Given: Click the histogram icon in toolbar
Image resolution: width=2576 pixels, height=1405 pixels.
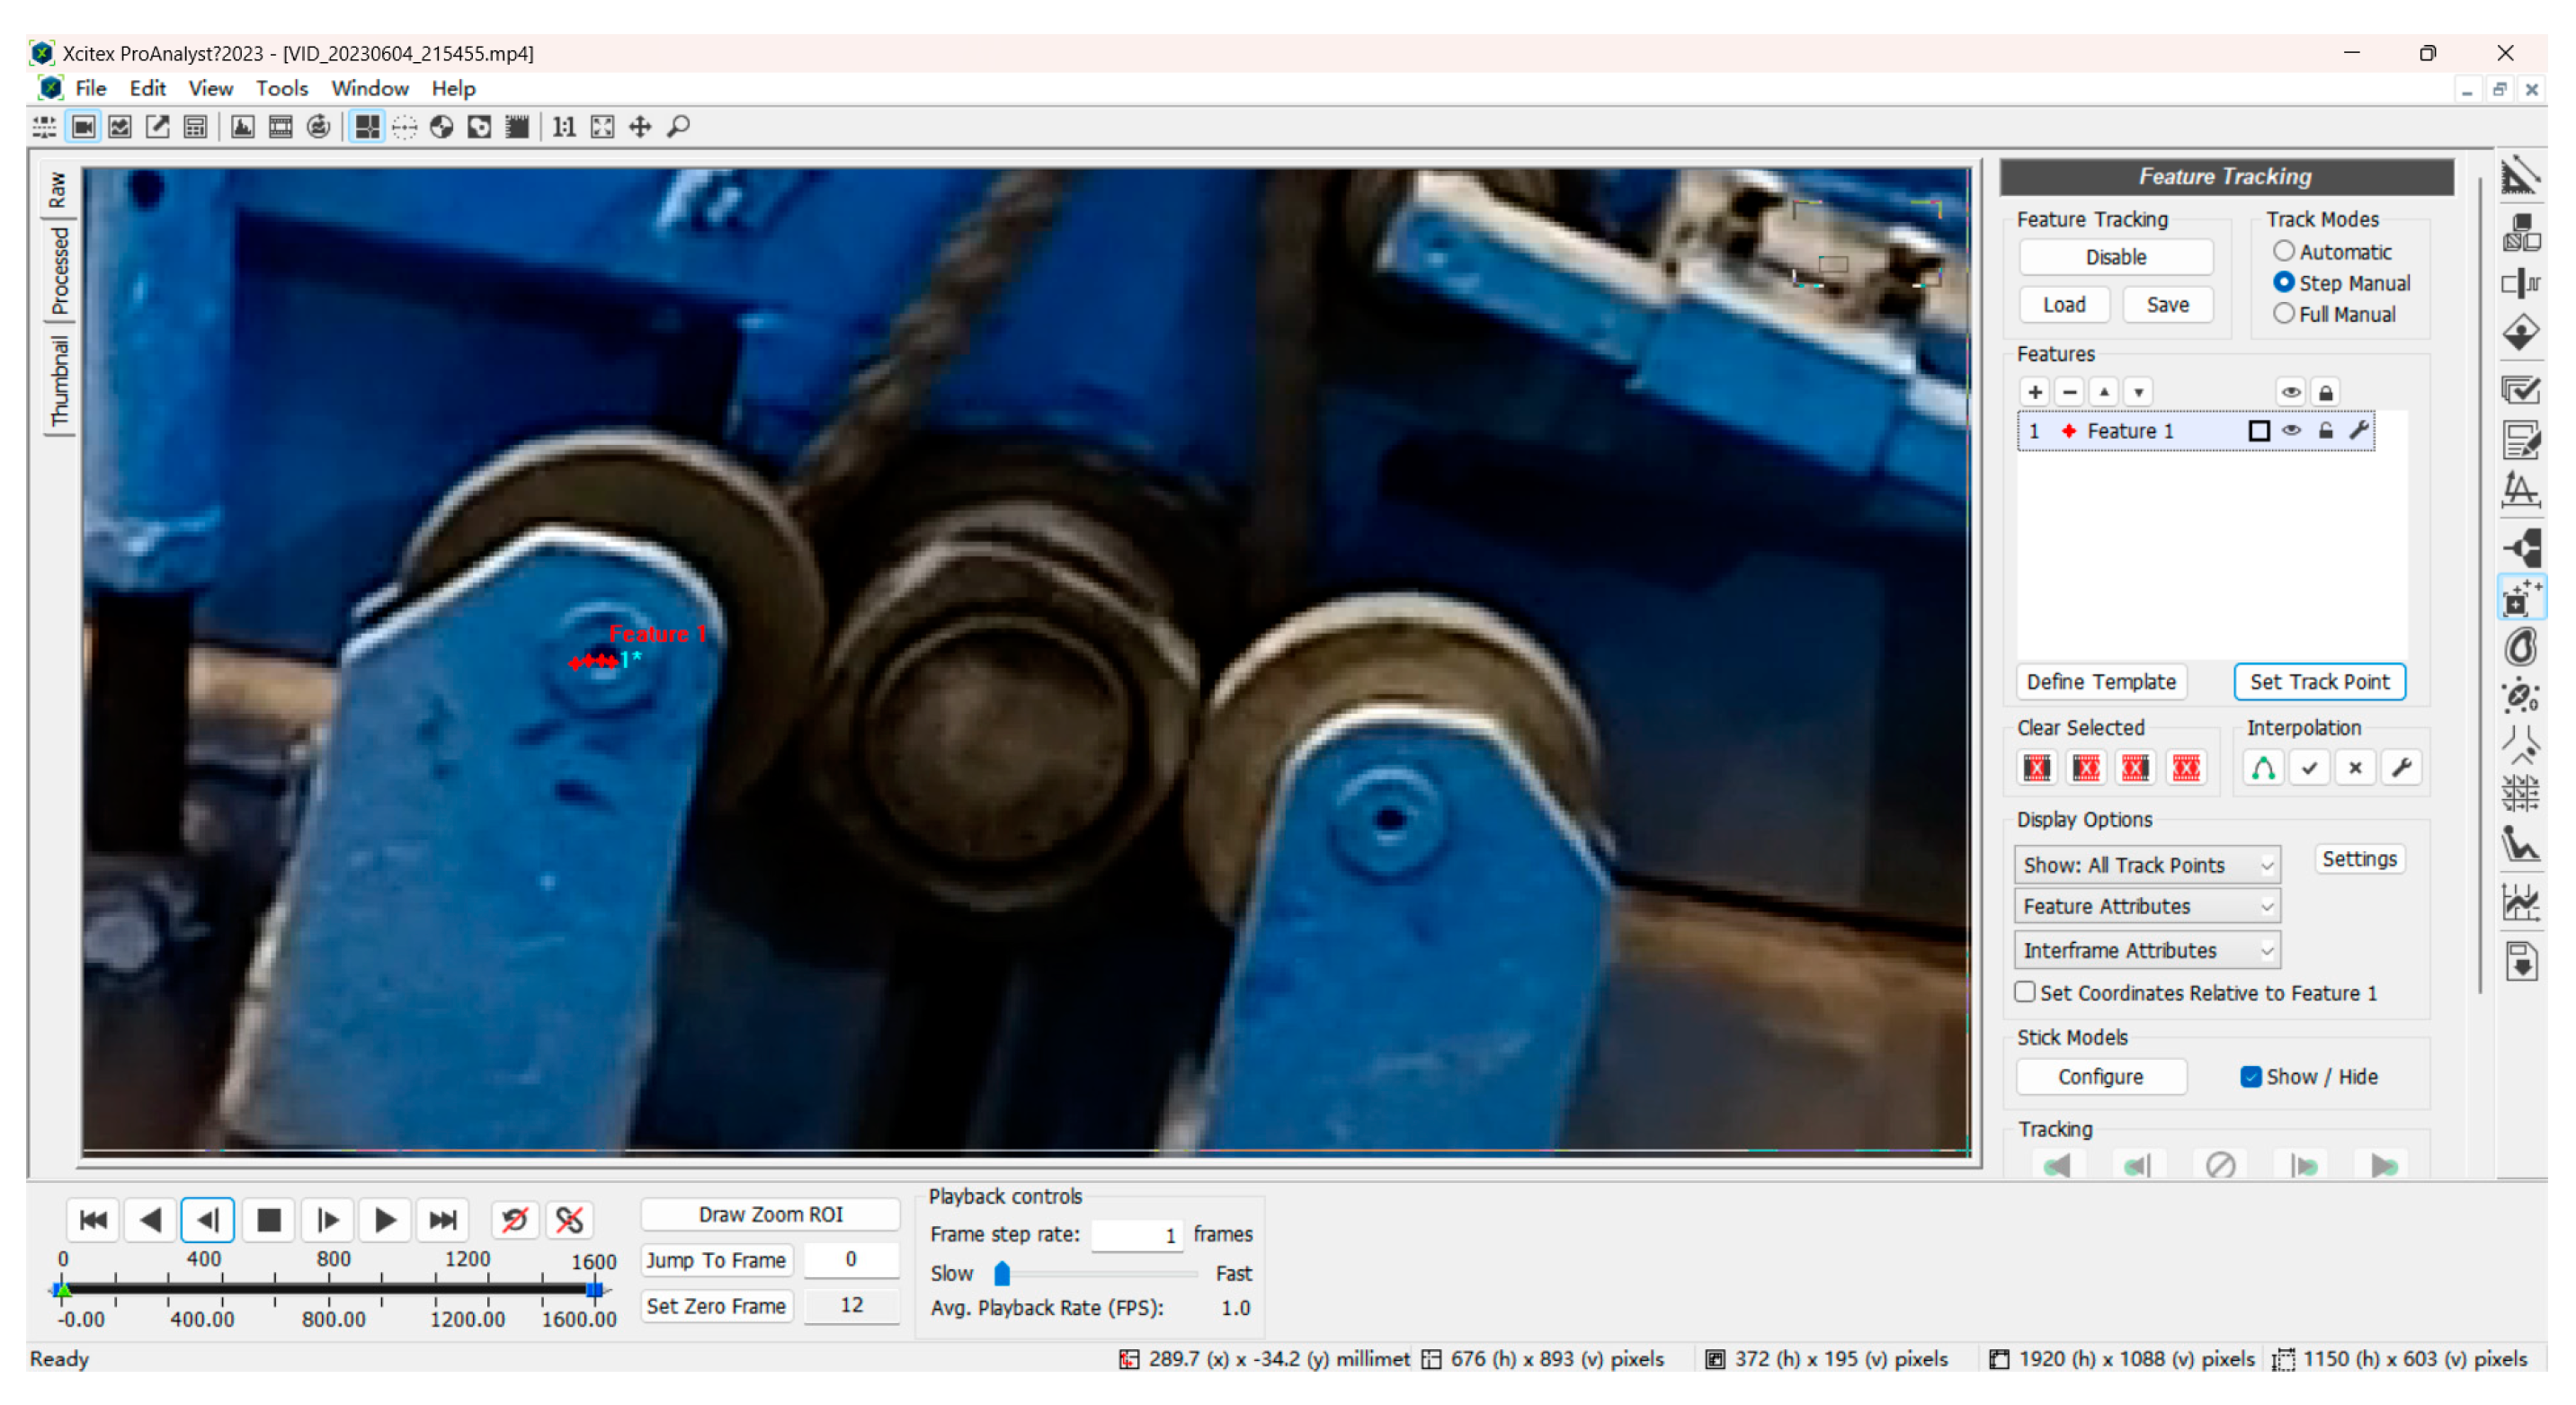Looking at the screenshot, I should [x=242, y=127].
